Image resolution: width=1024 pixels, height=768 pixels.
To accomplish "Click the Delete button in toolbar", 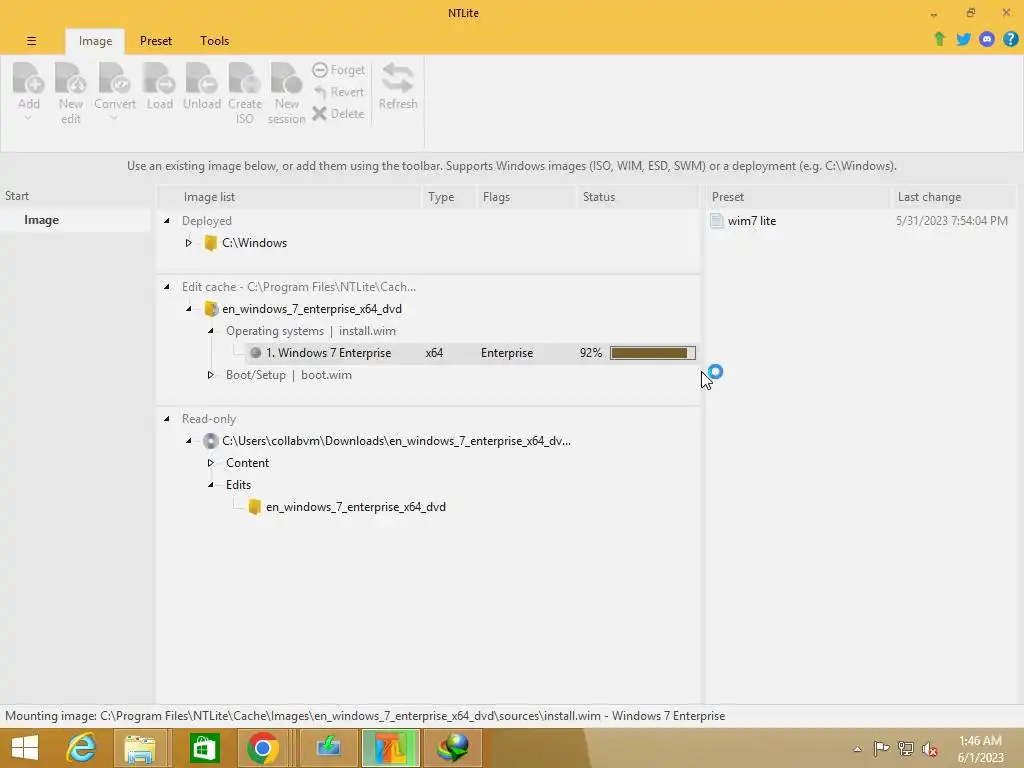I will pos(338,114).
